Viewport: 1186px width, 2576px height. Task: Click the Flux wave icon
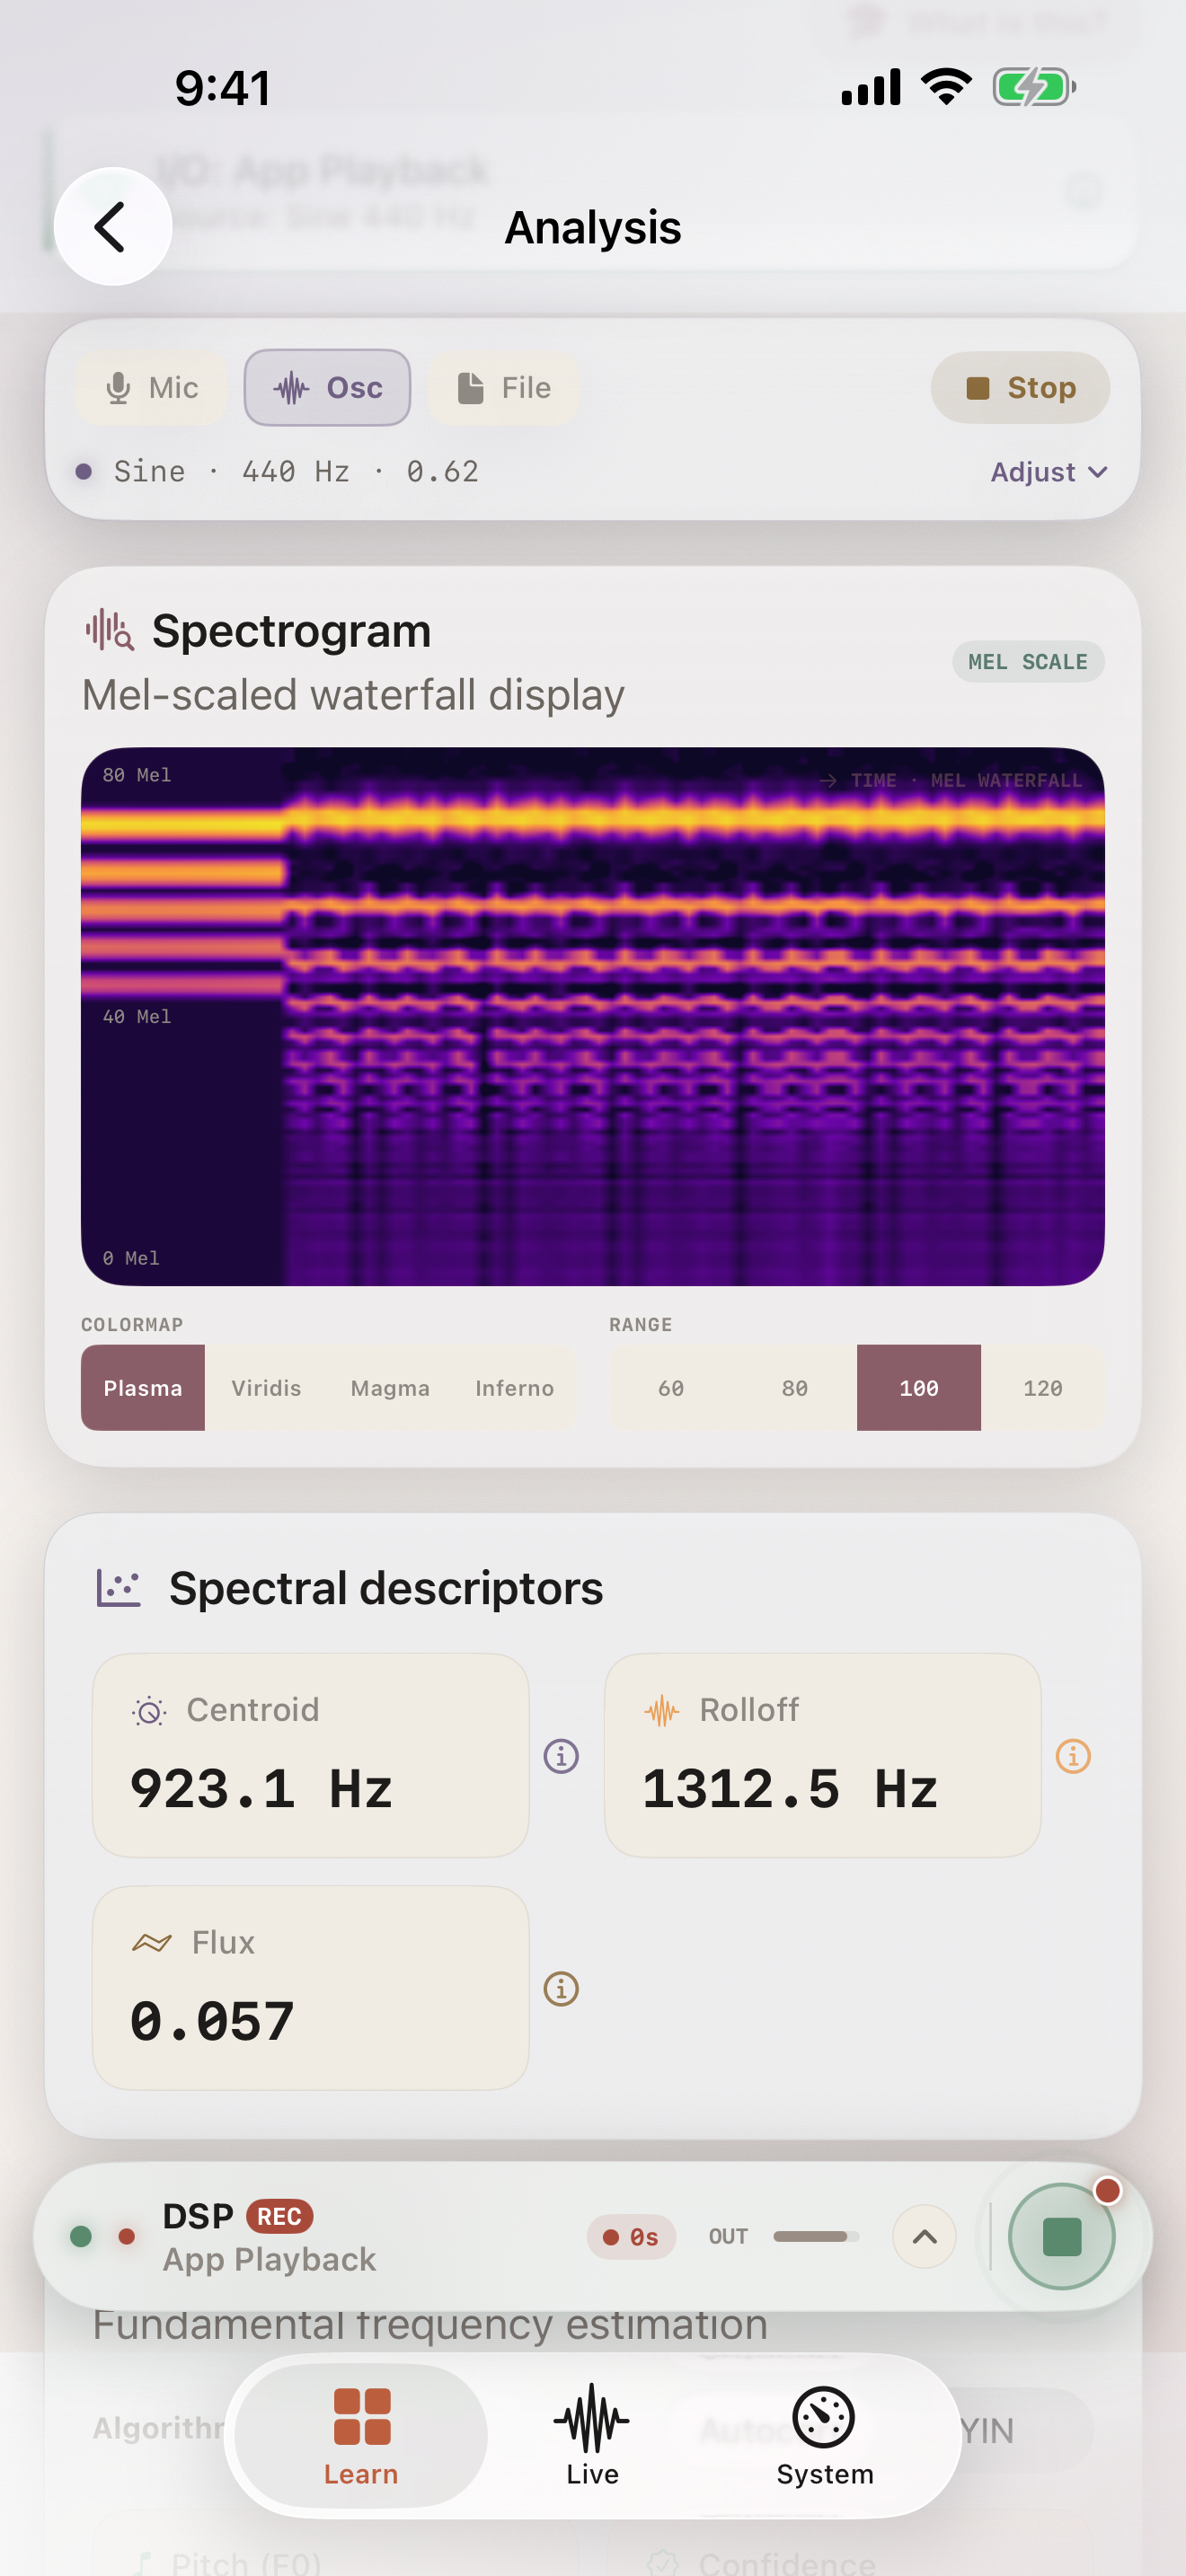152,1943
